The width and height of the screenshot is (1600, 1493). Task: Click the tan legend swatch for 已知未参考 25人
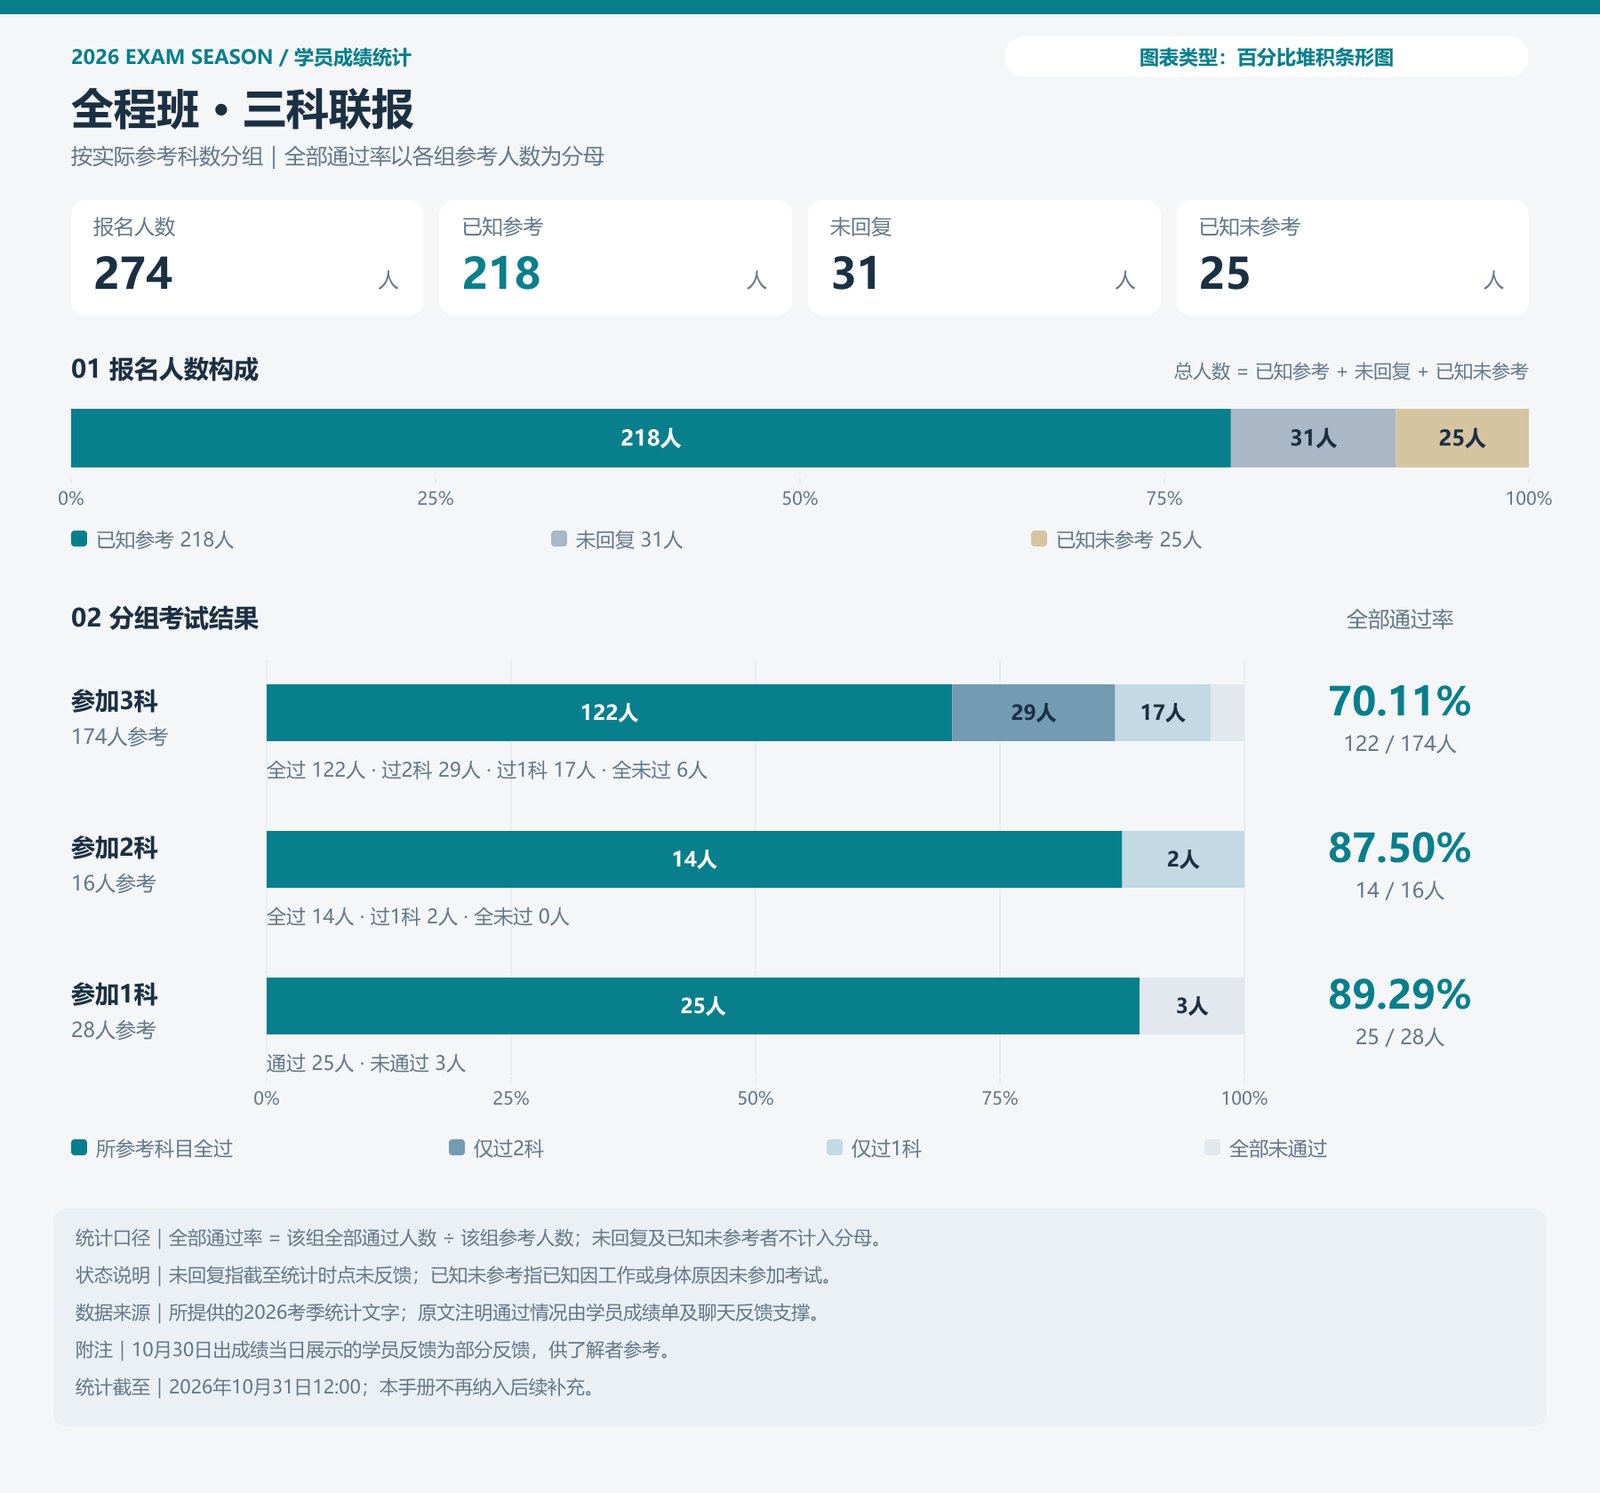pyautogui.click(x=1039, y=539)
